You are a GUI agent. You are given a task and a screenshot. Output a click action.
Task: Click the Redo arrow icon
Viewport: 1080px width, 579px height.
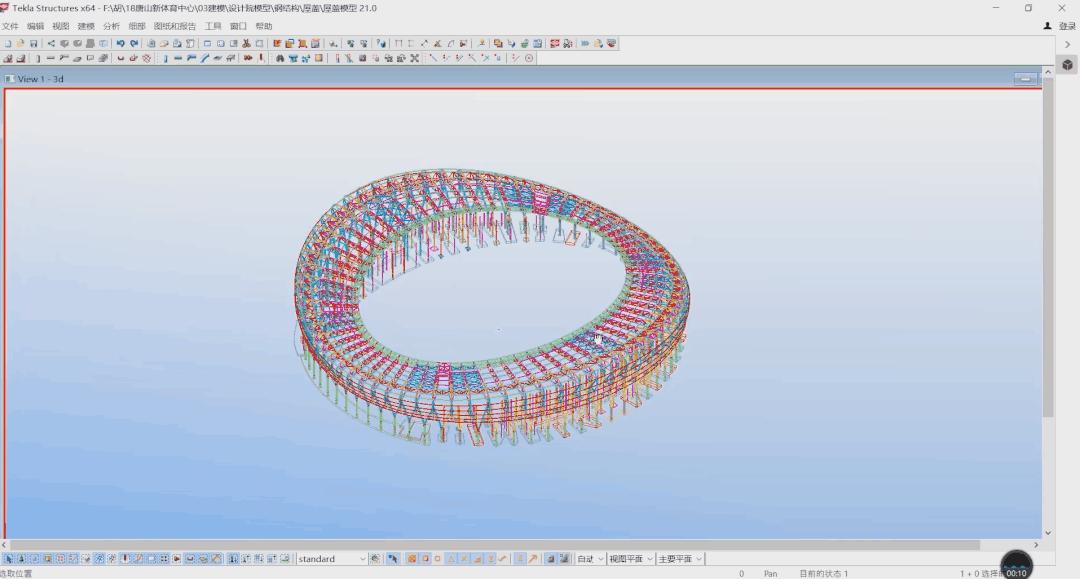tap(134, 44)
